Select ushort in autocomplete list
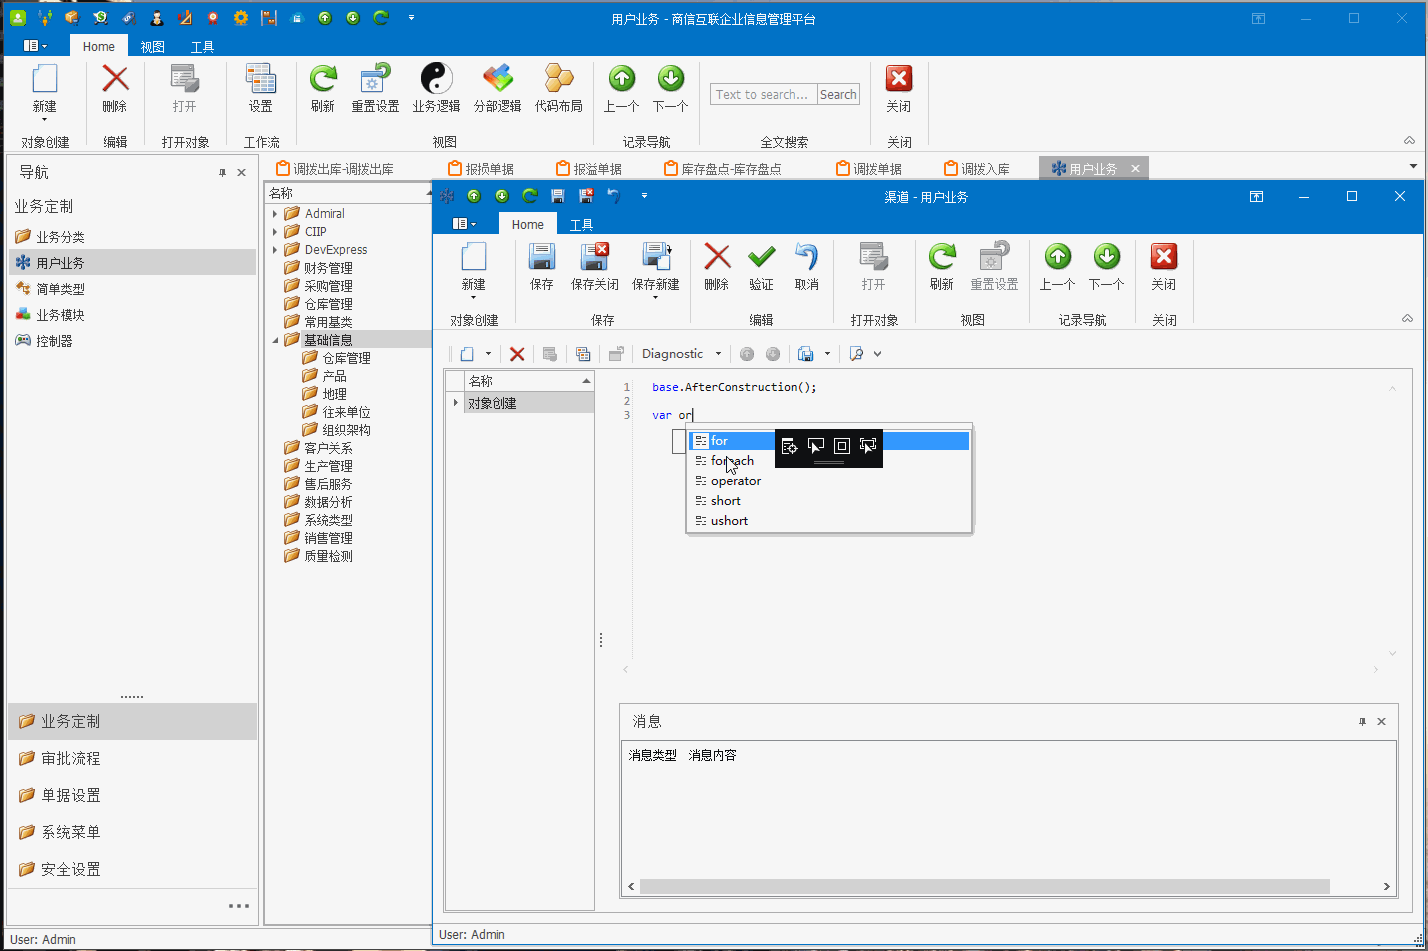This screenshot has height=951, width=1428. (x=829, y=521)
